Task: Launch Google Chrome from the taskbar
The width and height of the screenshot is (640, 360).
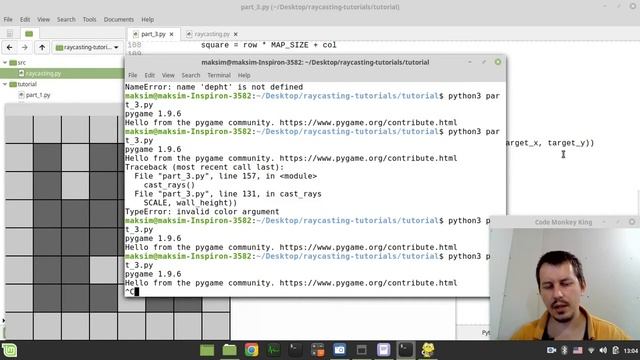Action: tap(251, 350)
